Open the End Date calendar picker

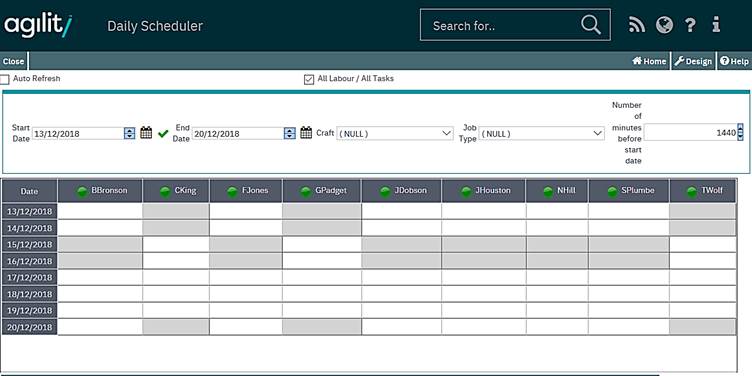(306, 133)
